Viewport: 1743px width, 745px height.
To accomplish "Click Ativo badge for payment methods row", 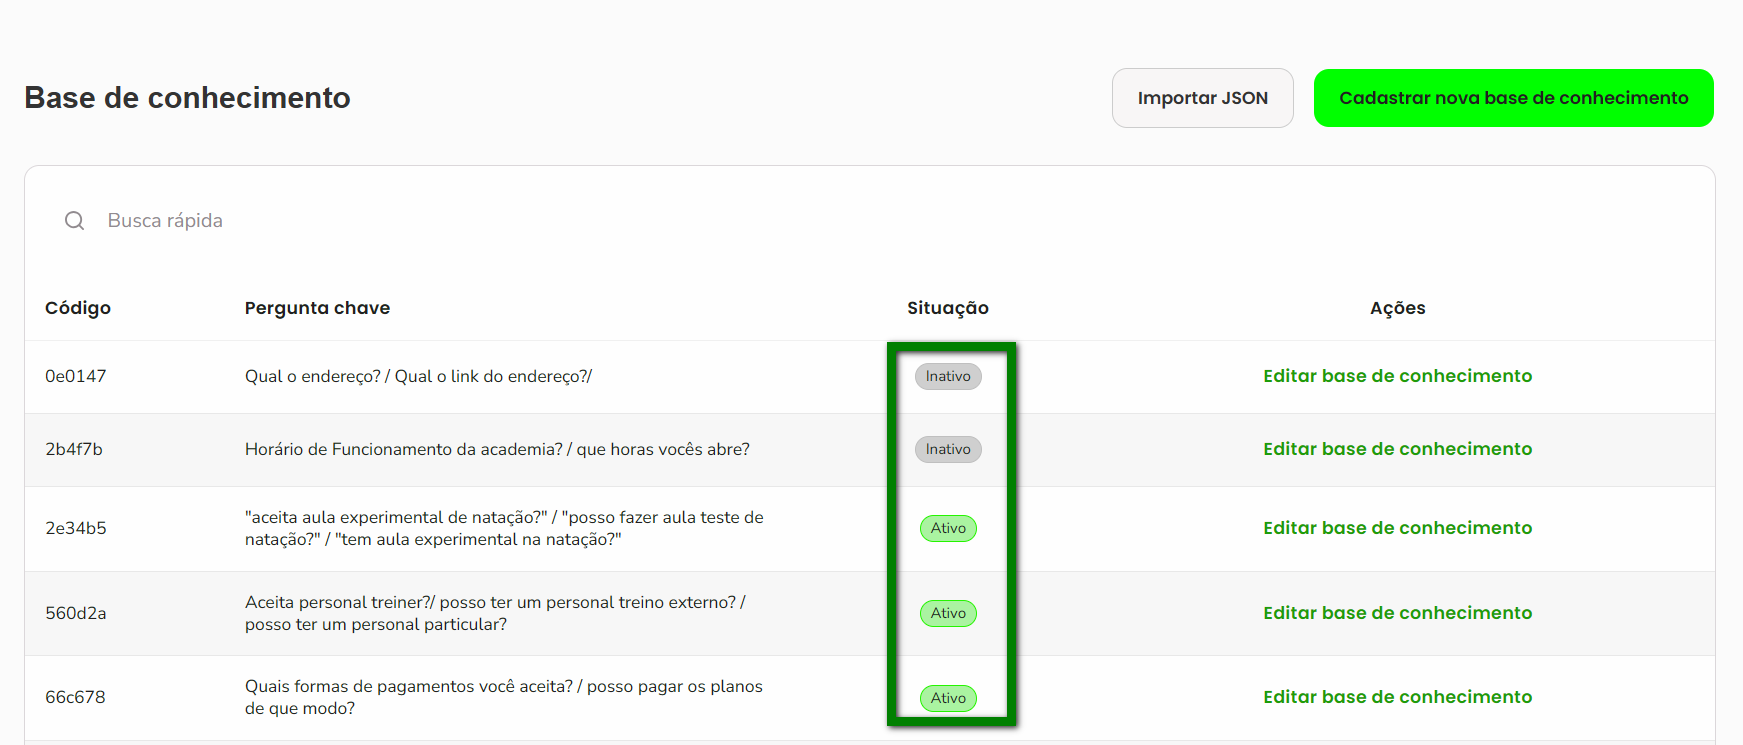I will click(948, 698).
